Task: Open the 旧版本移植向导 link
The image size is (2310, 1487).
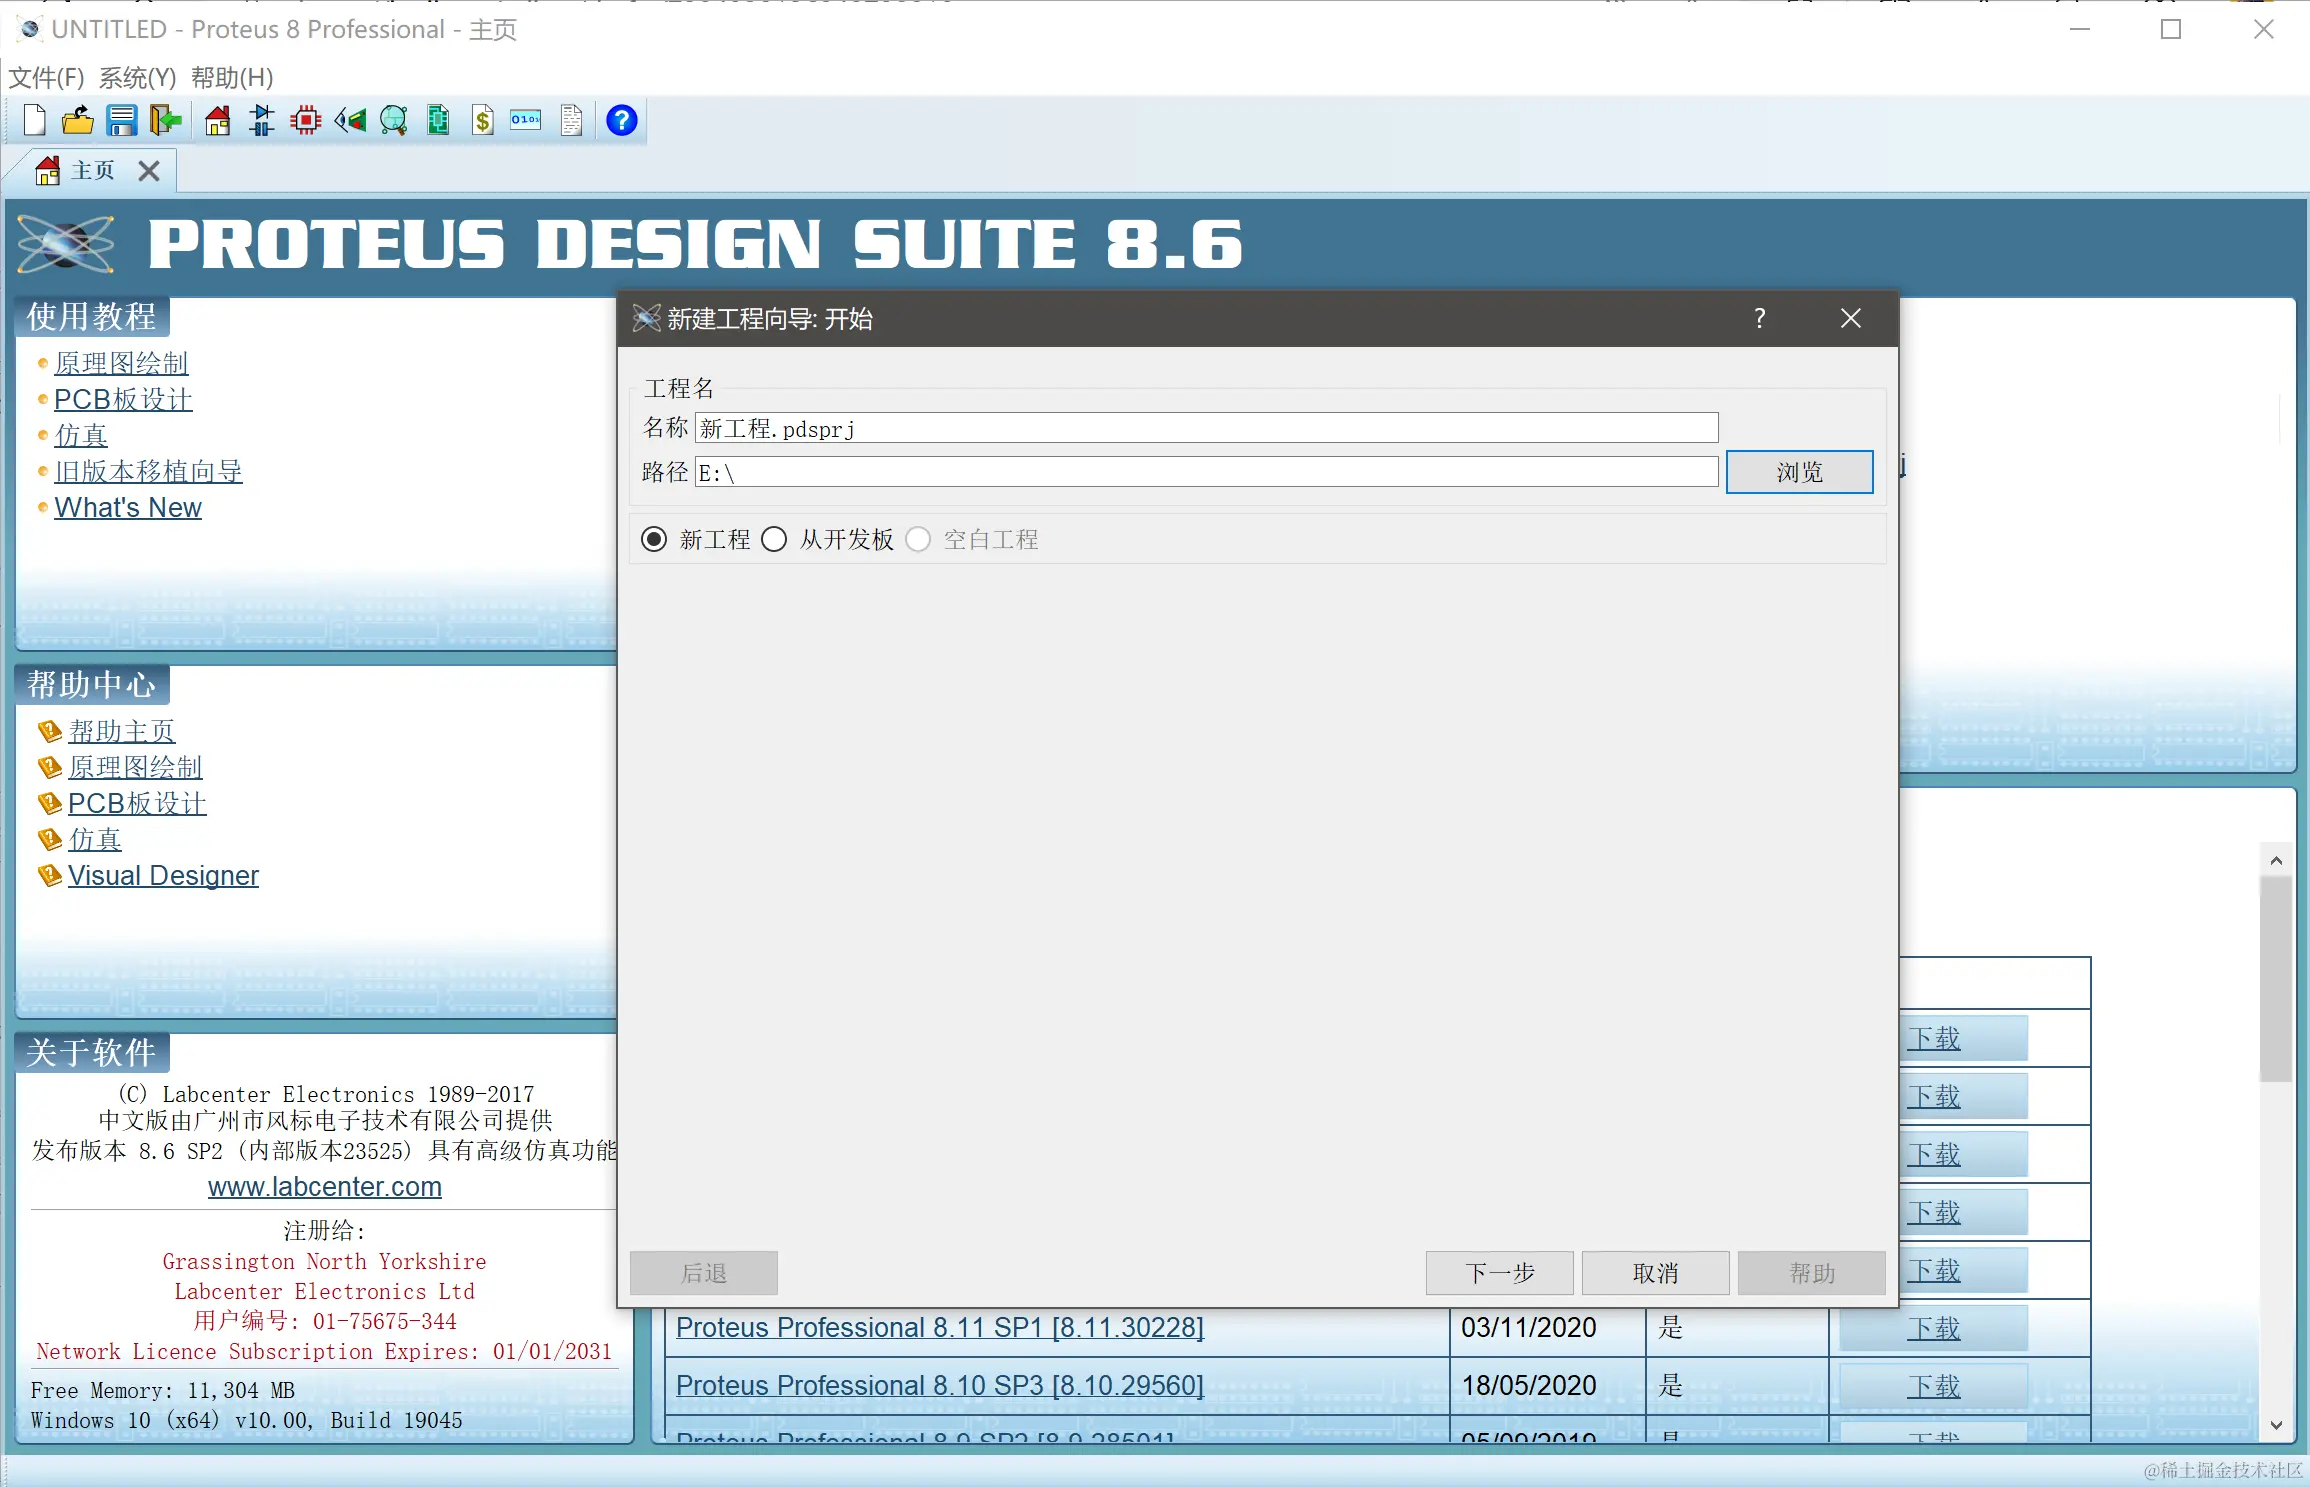Action: 148,471
